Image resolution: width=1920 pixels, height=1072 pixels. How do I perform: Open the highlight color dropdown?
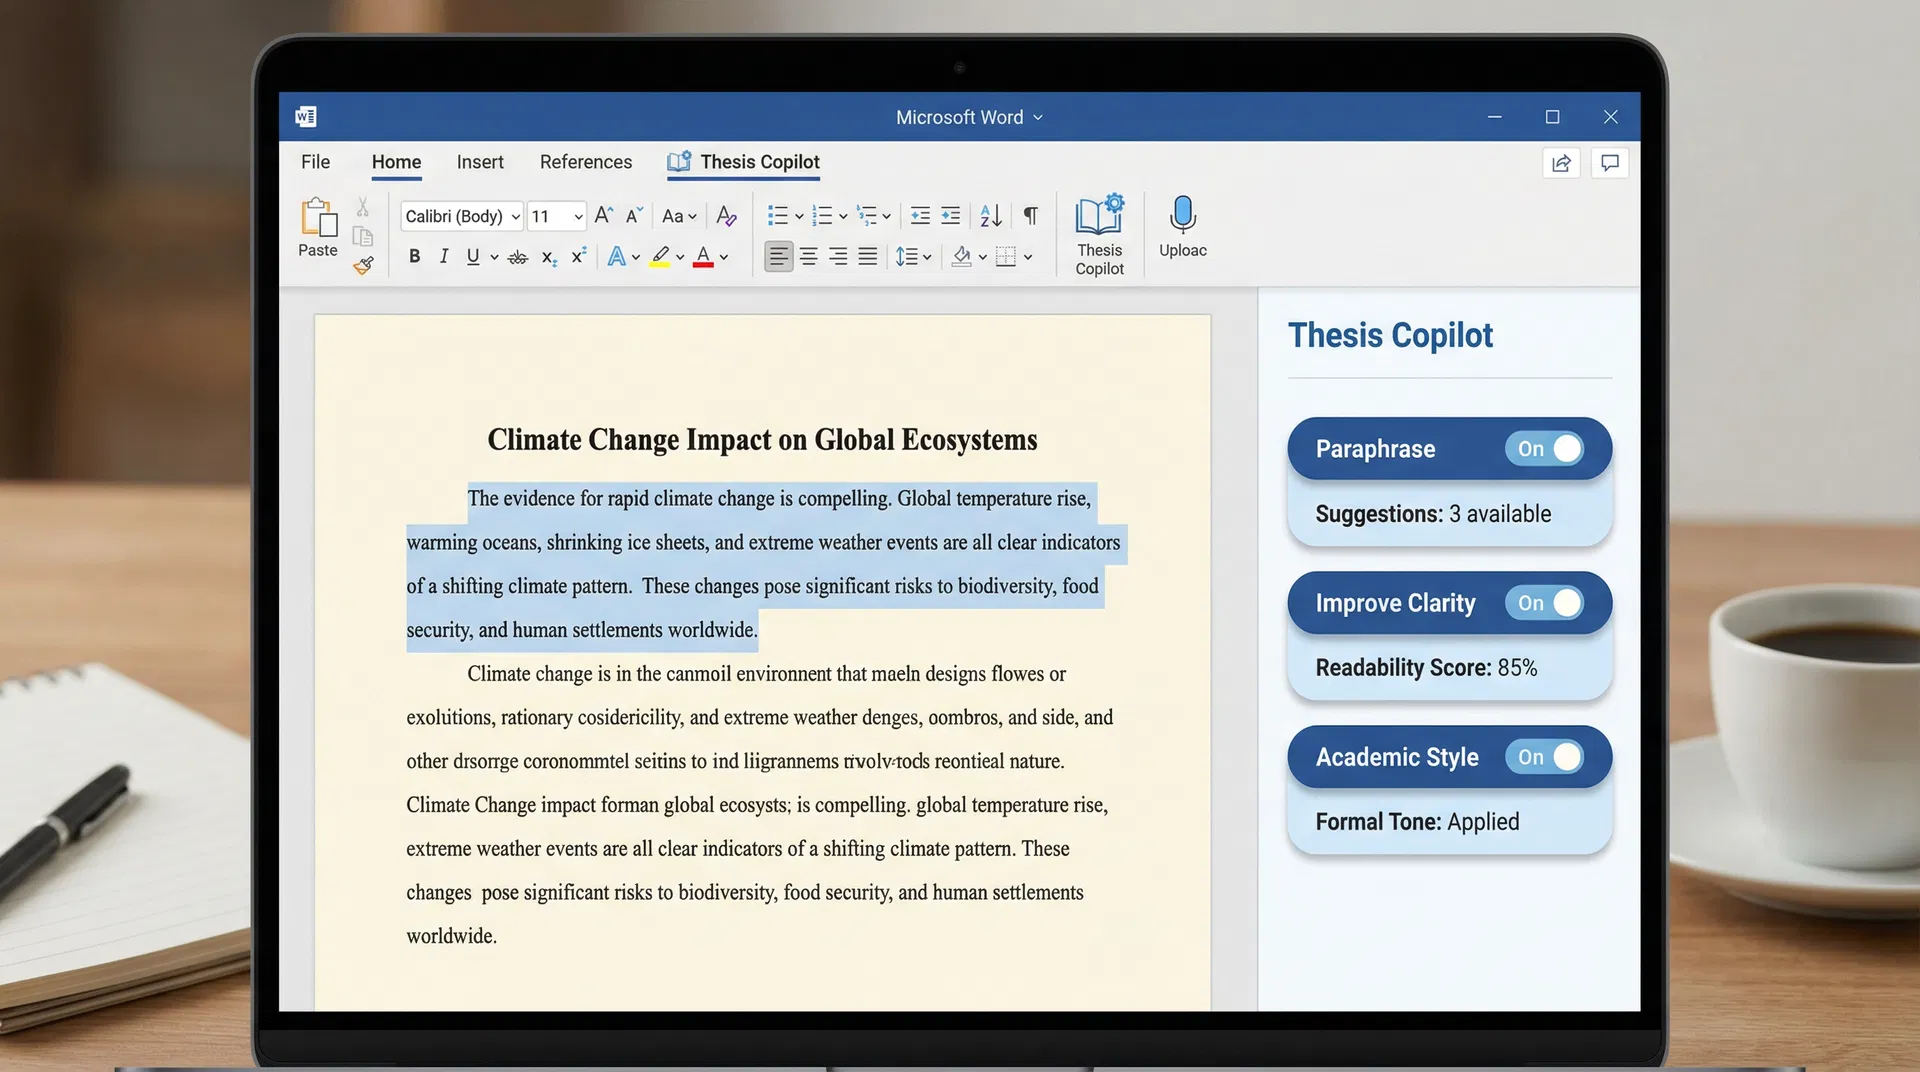coord(681,256)
